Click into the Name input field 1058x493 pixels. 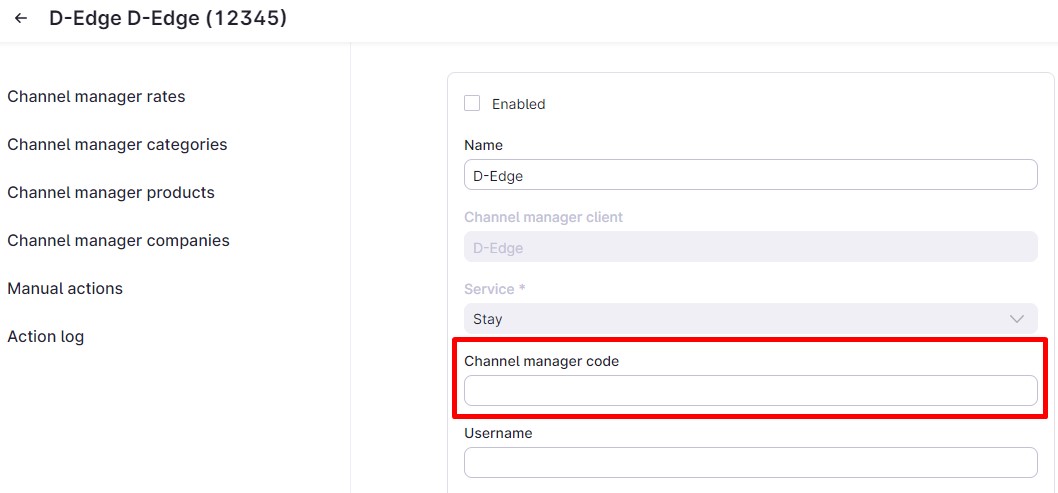750,175
